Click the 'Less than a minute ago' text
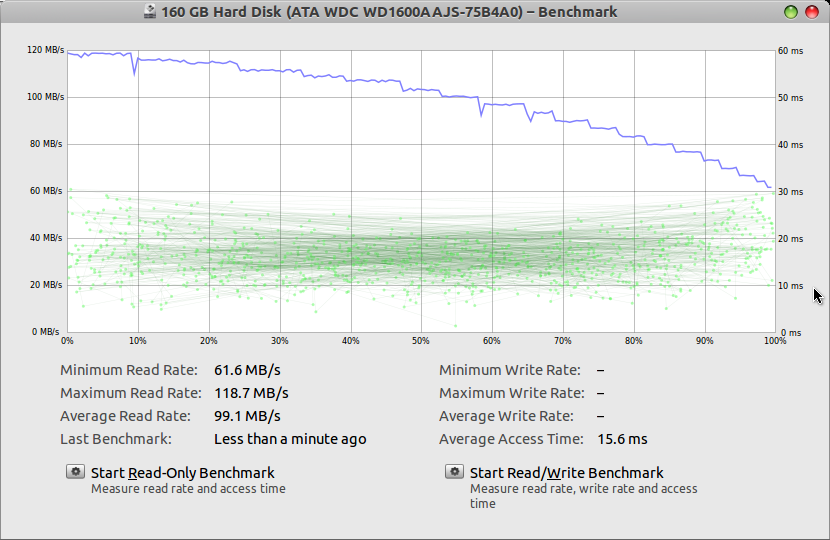 290,439
